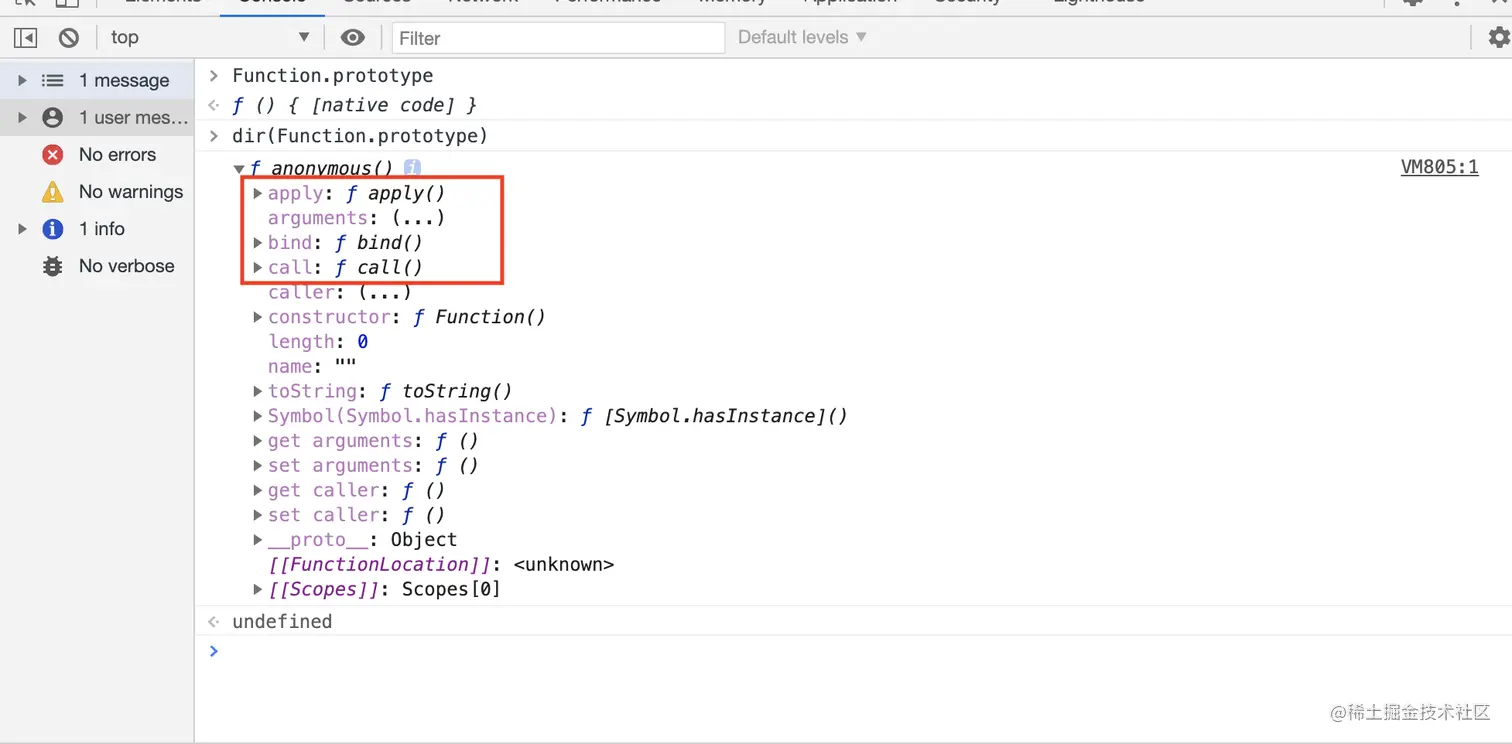Invoke the (...) getter for 'arguments'
Image resolution: width=1512 pixels, height=744 pixels.
click(418, 218)
